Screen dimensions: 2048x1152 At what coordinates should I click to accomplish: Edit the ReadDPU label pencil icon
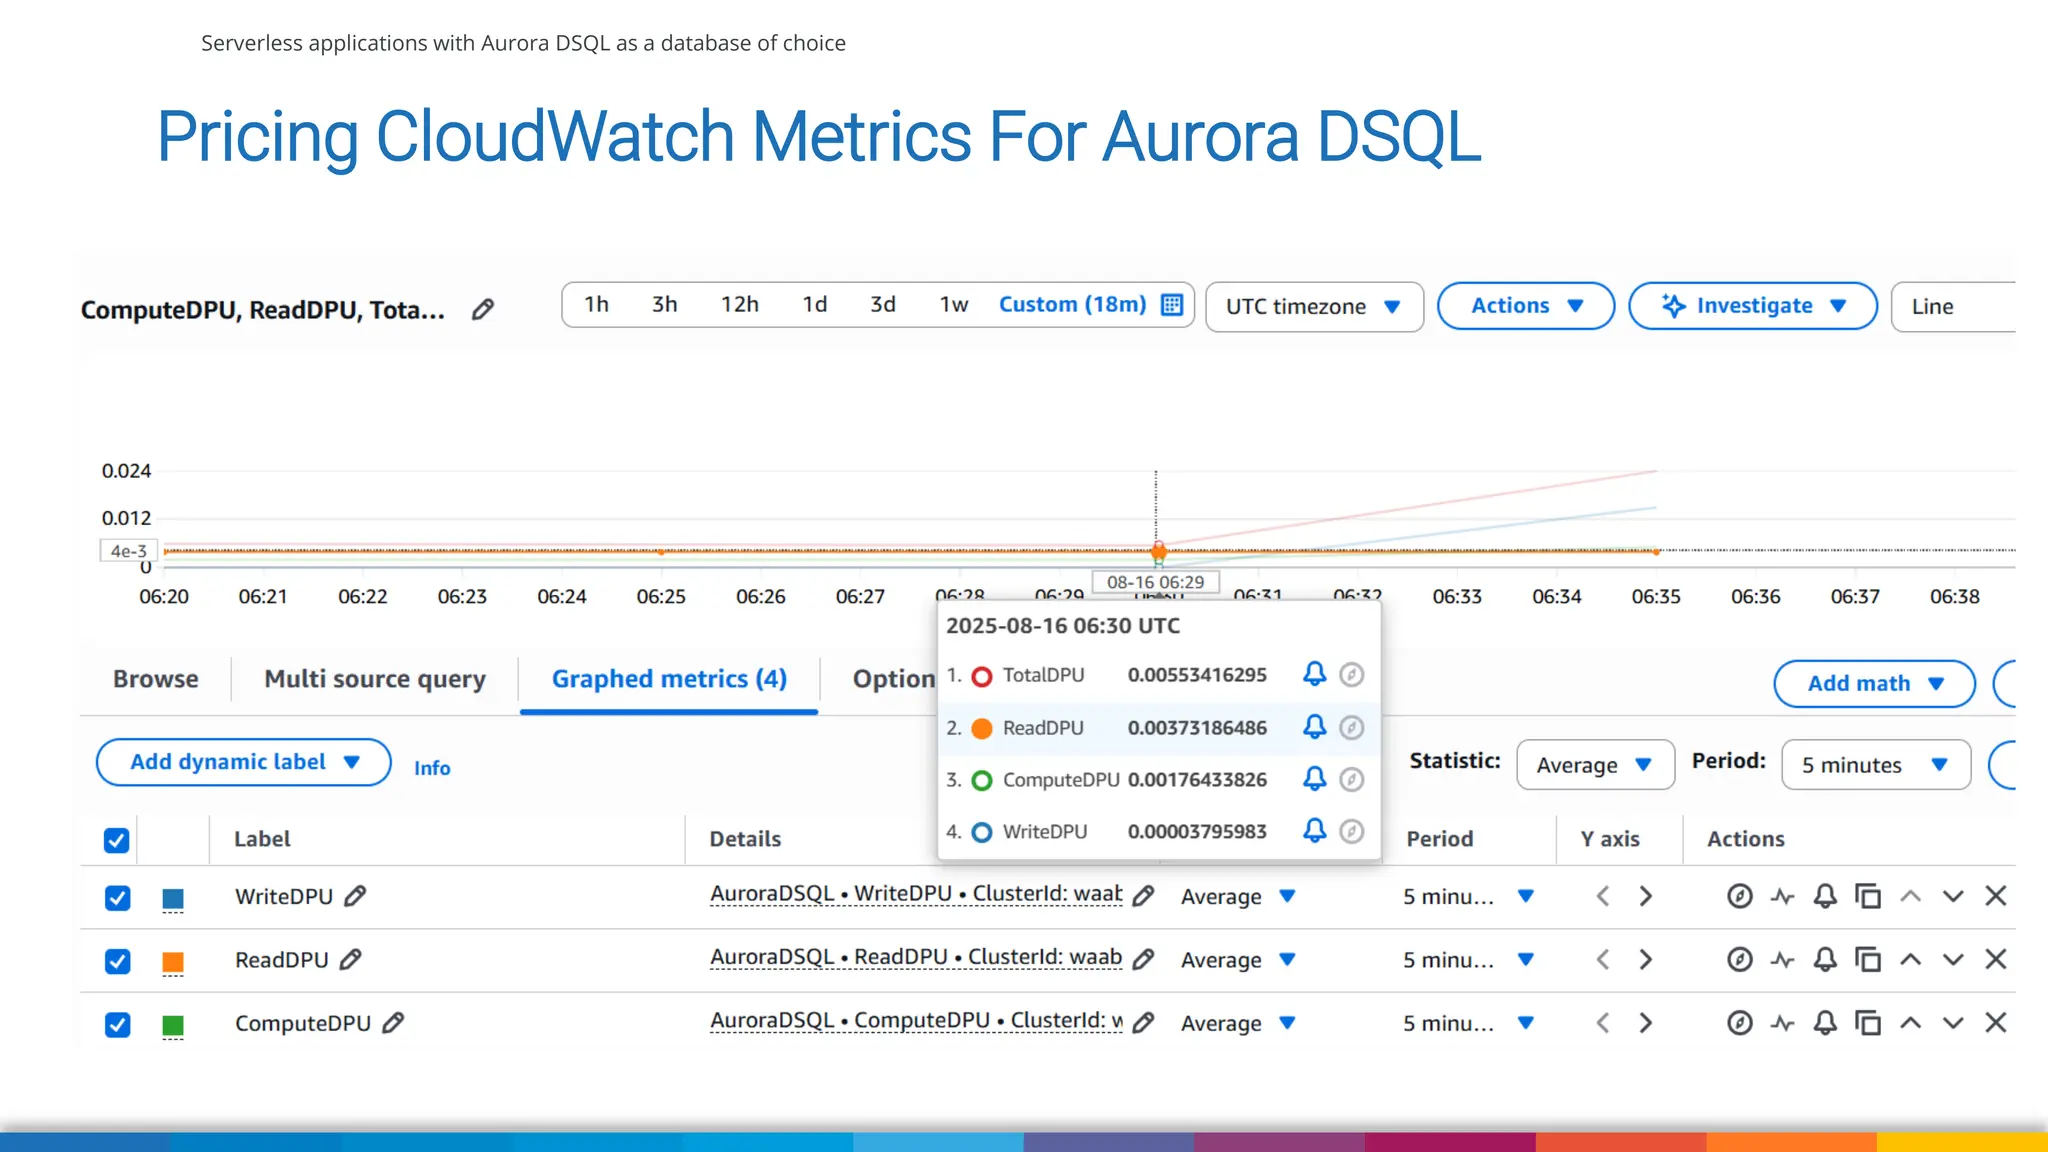350,959
